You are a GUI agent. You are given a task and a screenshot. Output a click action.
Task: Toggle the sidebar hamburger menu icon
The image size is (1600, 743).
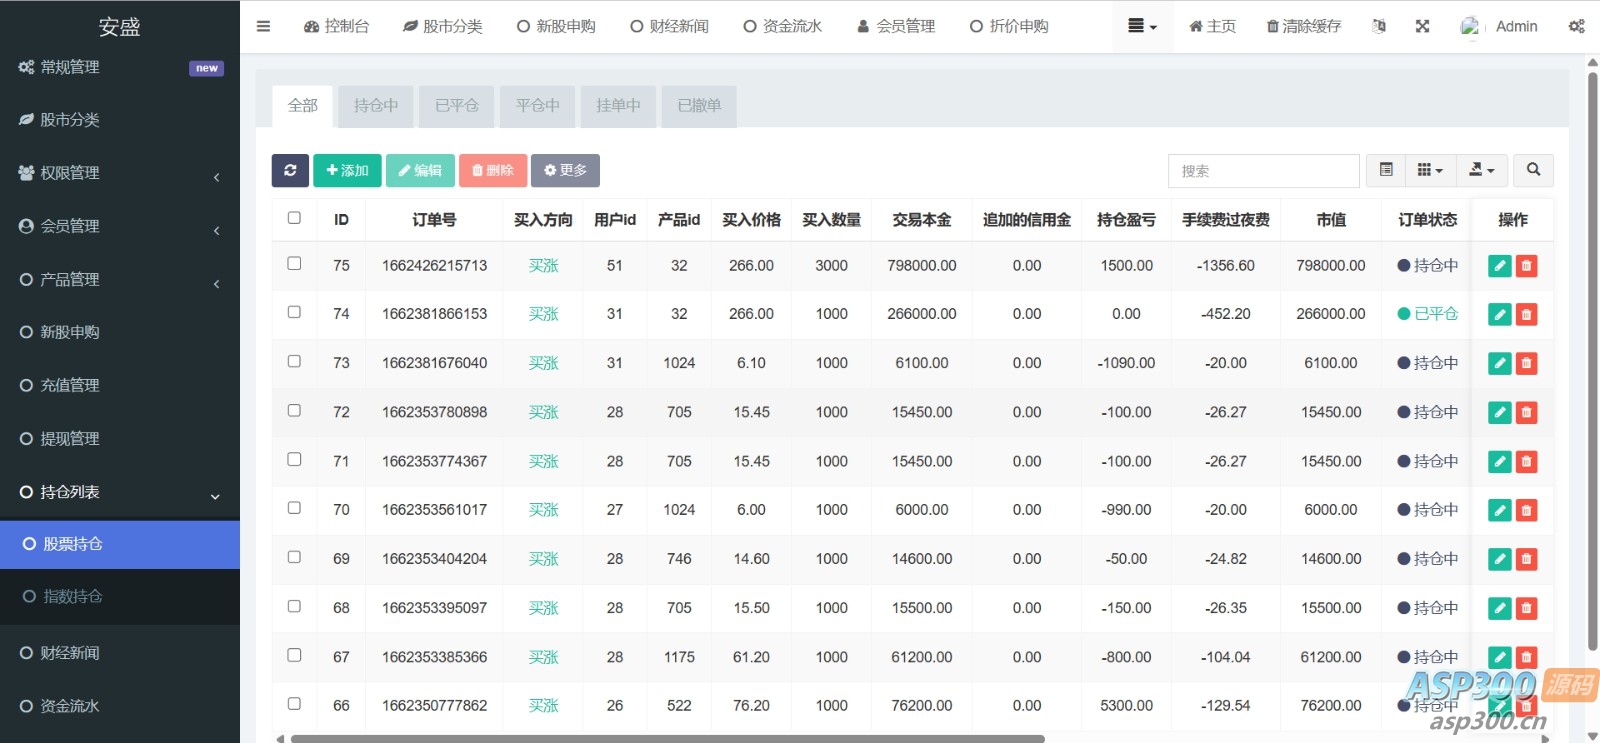[263, 26]
